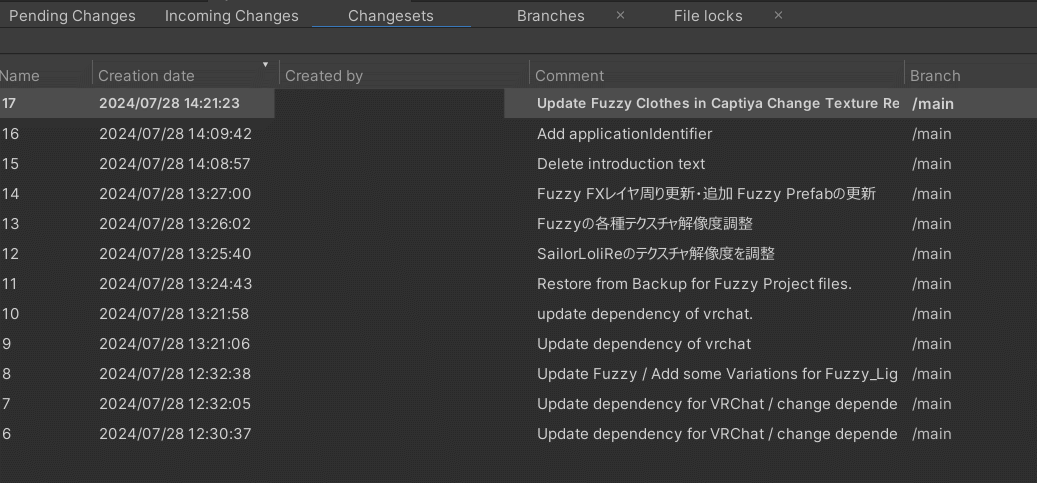Click /main branch cell of changeset 17

point(933,104)
